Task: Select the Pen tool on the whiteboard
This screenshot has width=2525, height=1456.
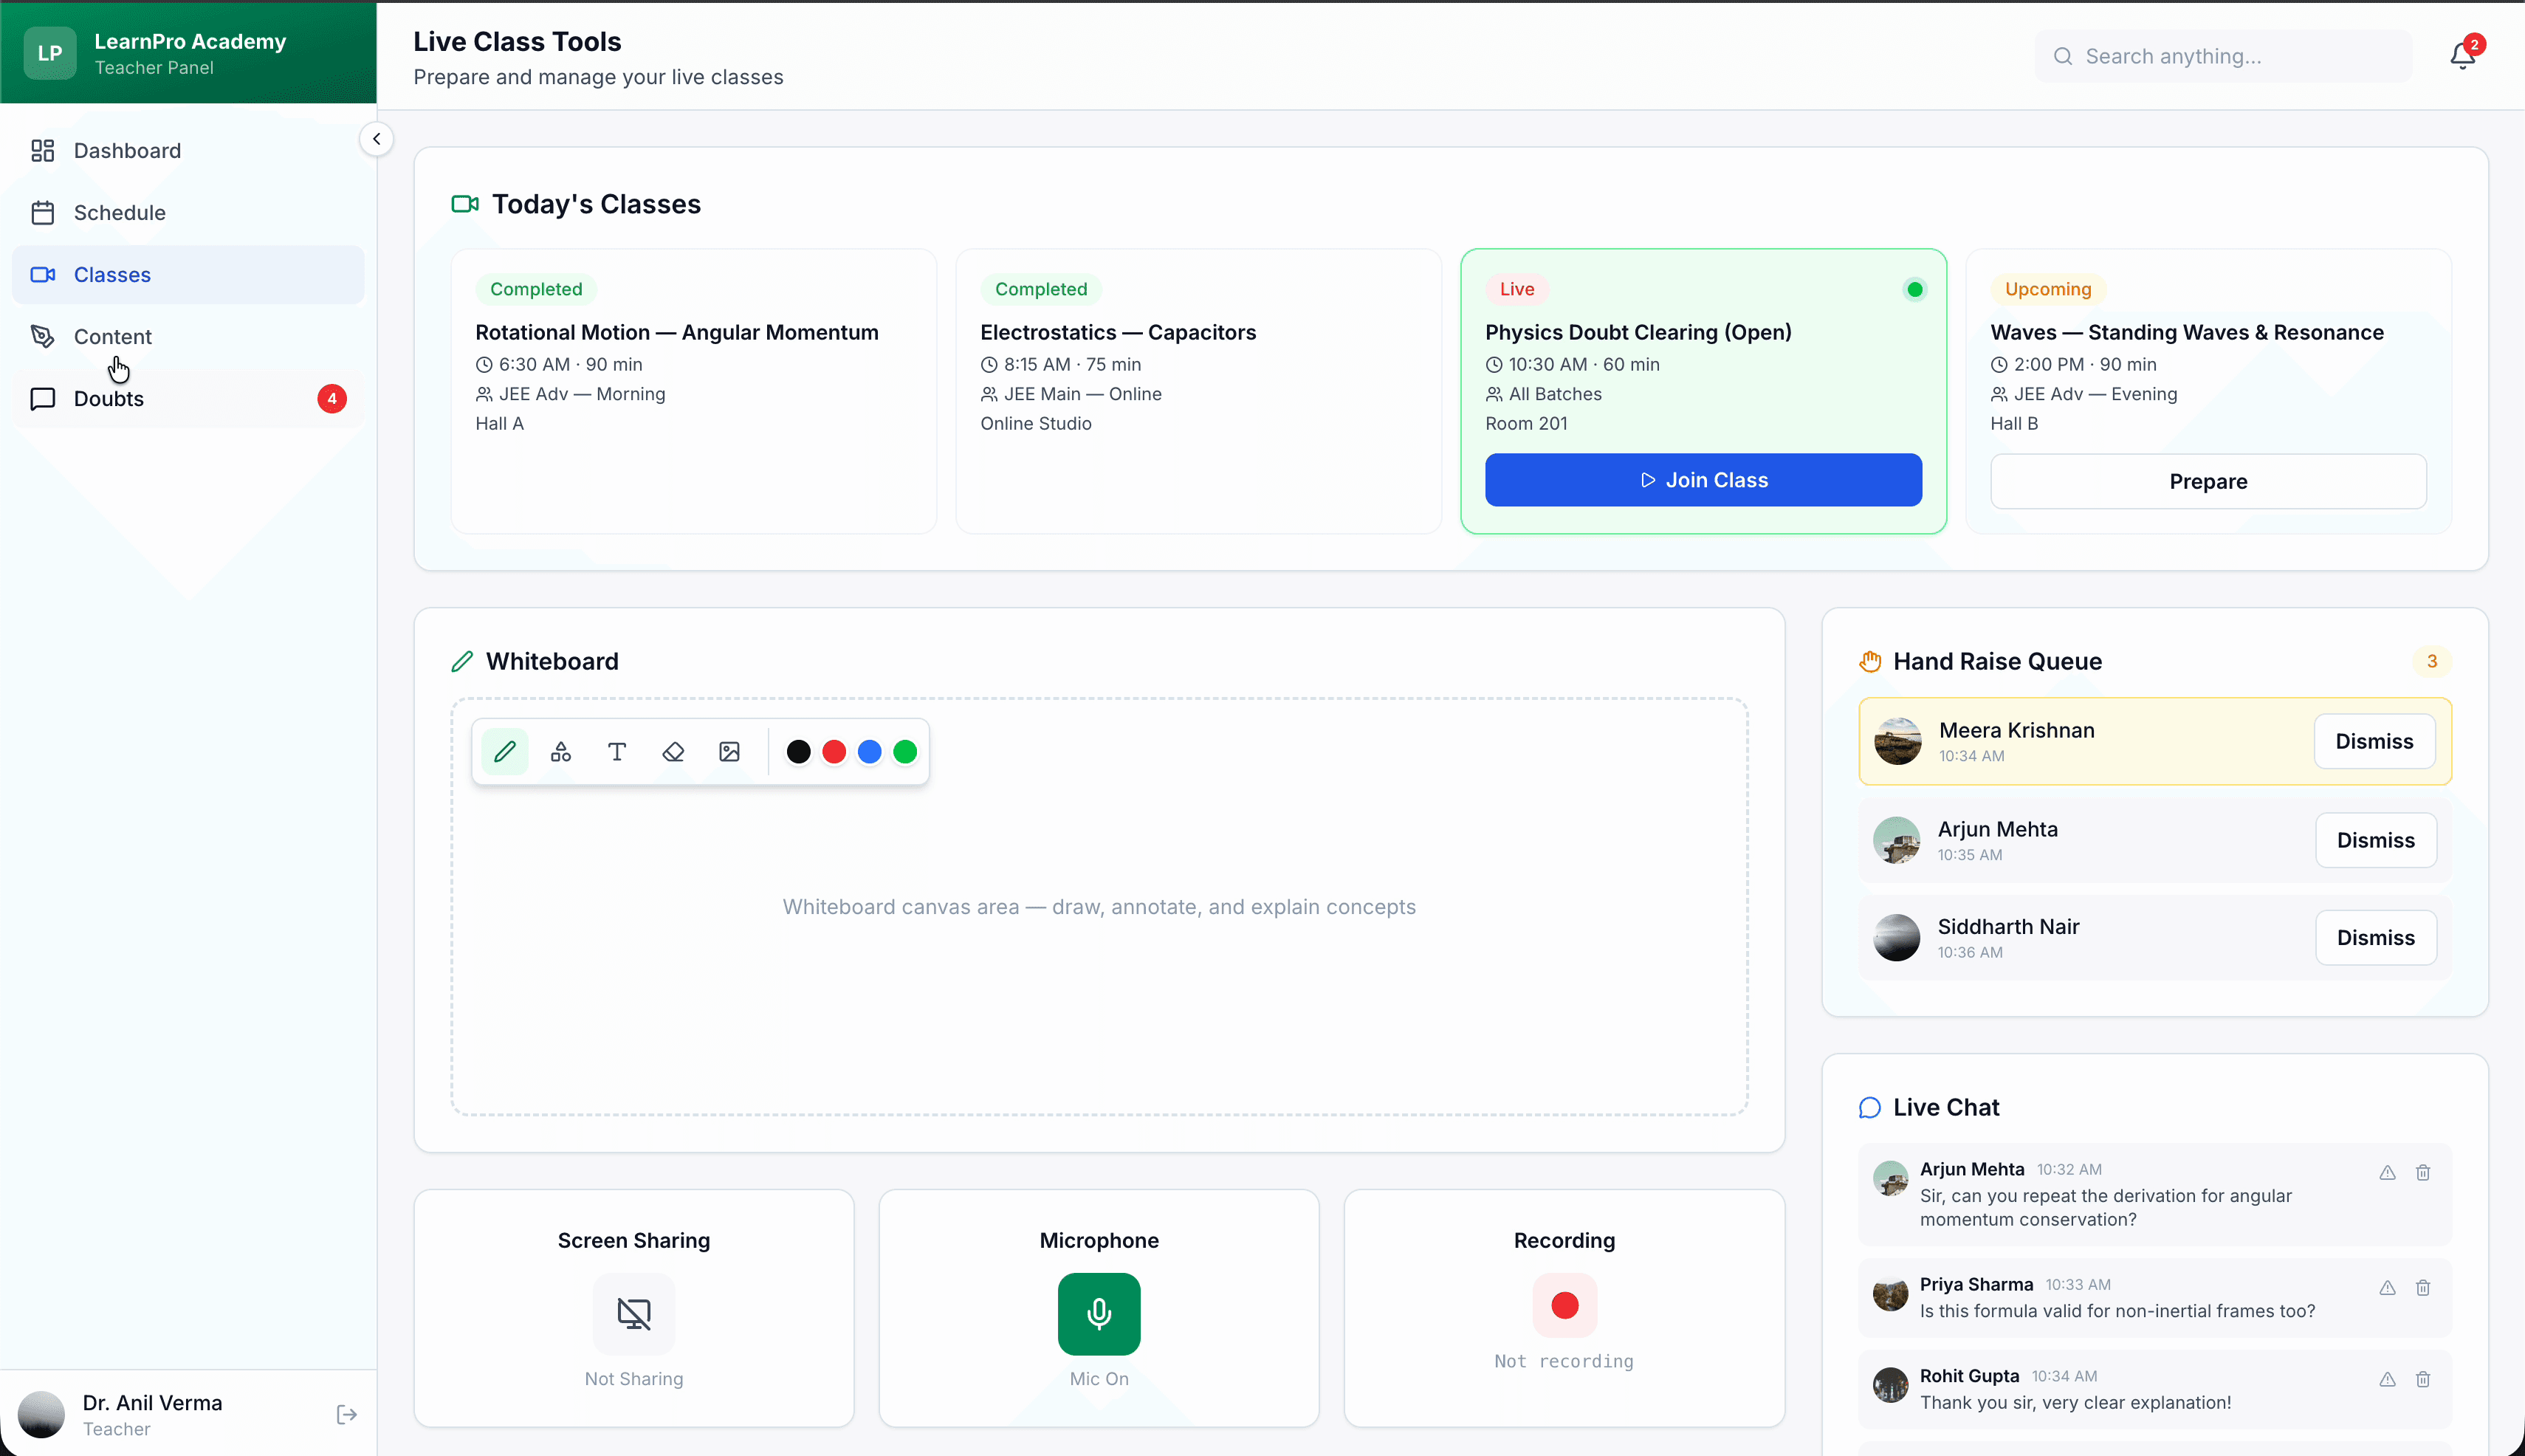Action: pyautogui.click(x=505, y=751)
